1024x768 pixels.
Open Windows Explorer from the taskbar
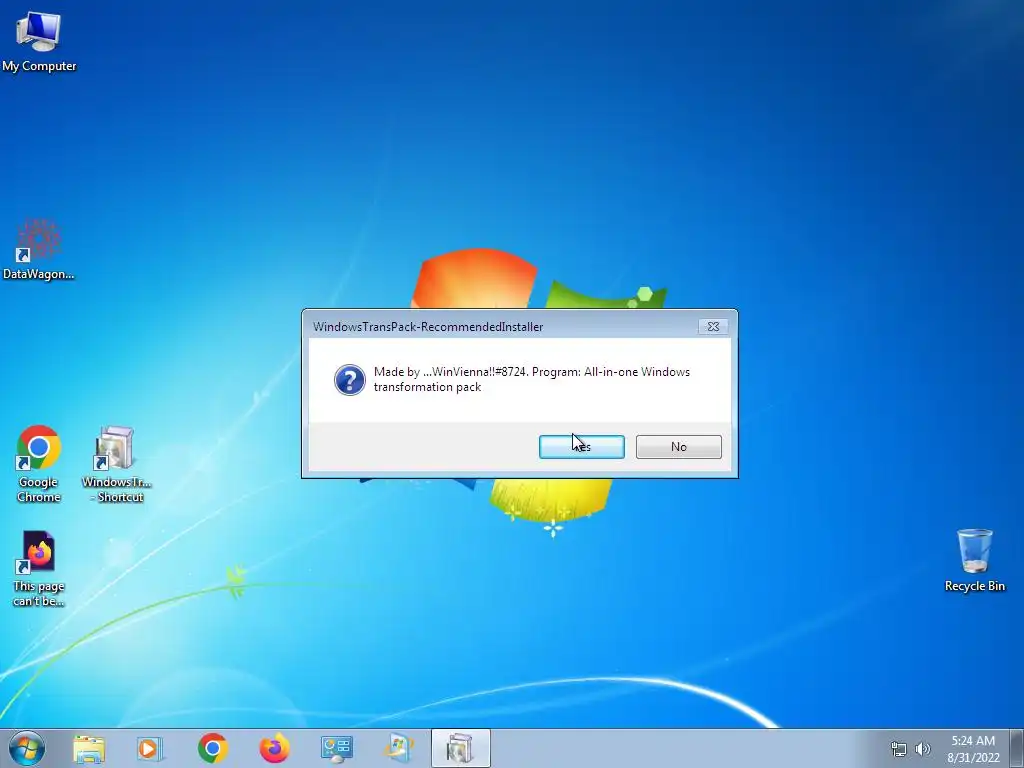click(x=89, y=748)
